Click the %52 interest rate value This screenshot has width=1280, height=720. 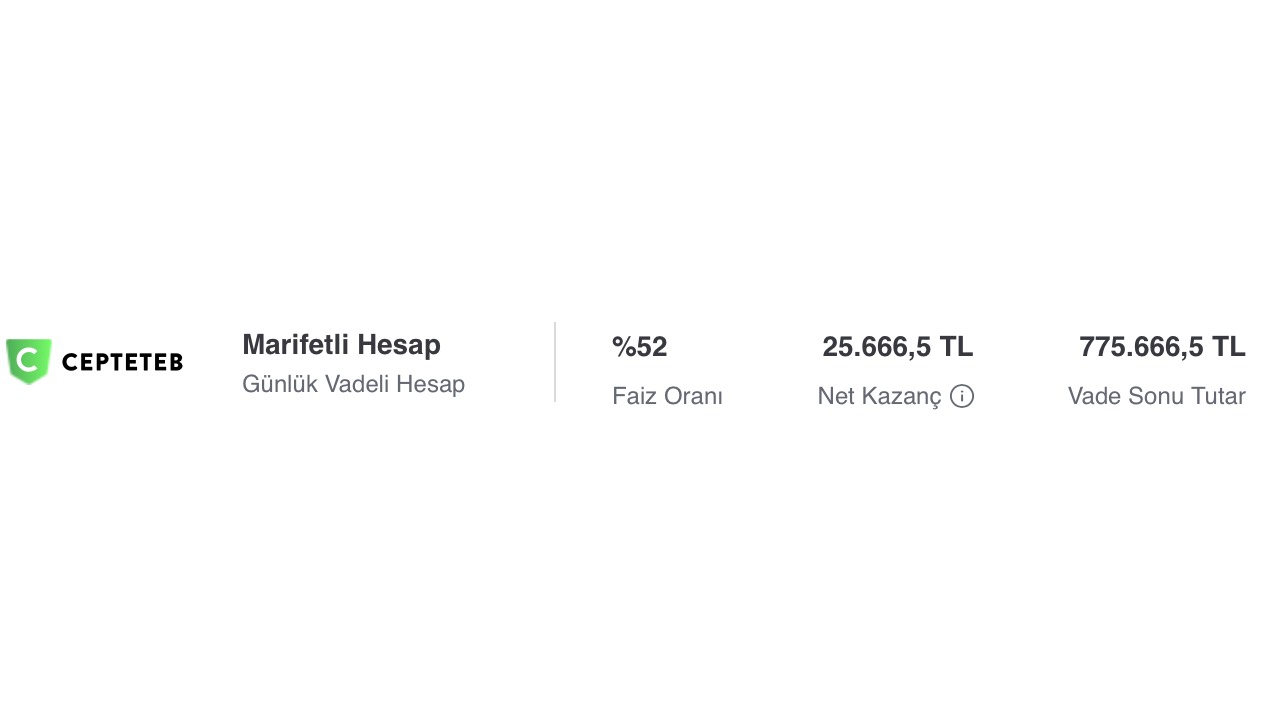(640, 347)
